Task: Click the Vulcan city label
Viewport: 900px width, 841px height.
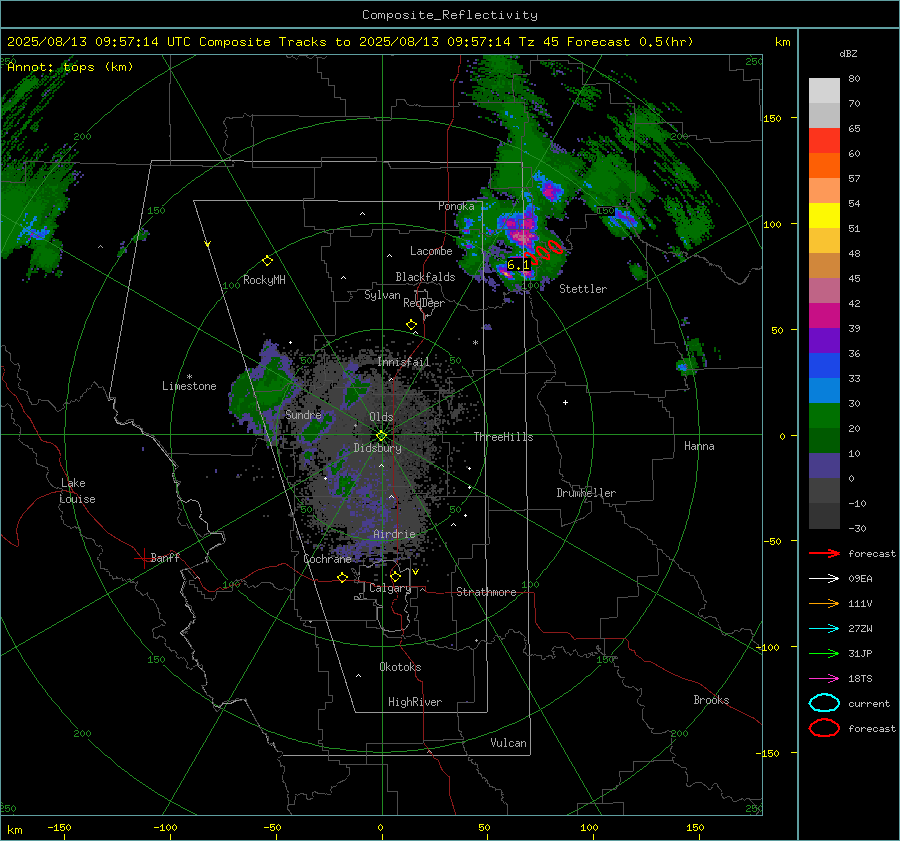Action: click(x=508, y=743)
